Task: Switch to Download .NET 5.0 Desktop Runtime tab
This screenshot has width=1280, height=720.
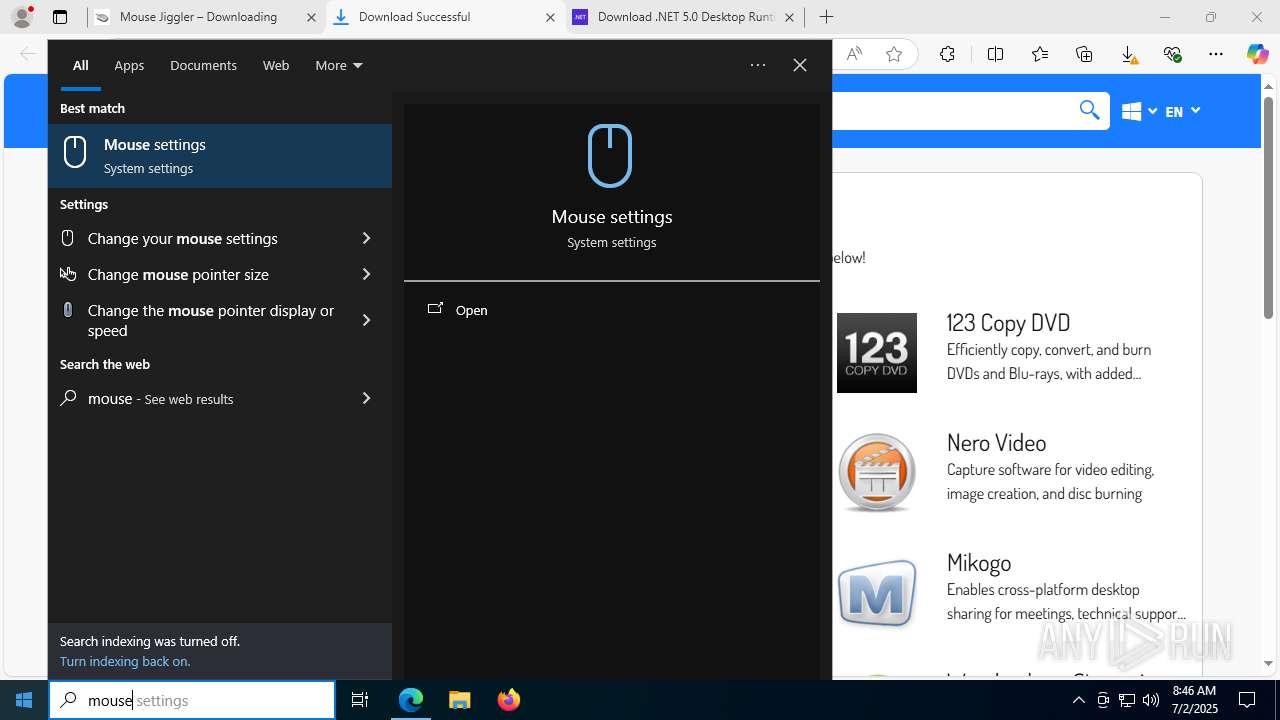Action: click(685, 17)
